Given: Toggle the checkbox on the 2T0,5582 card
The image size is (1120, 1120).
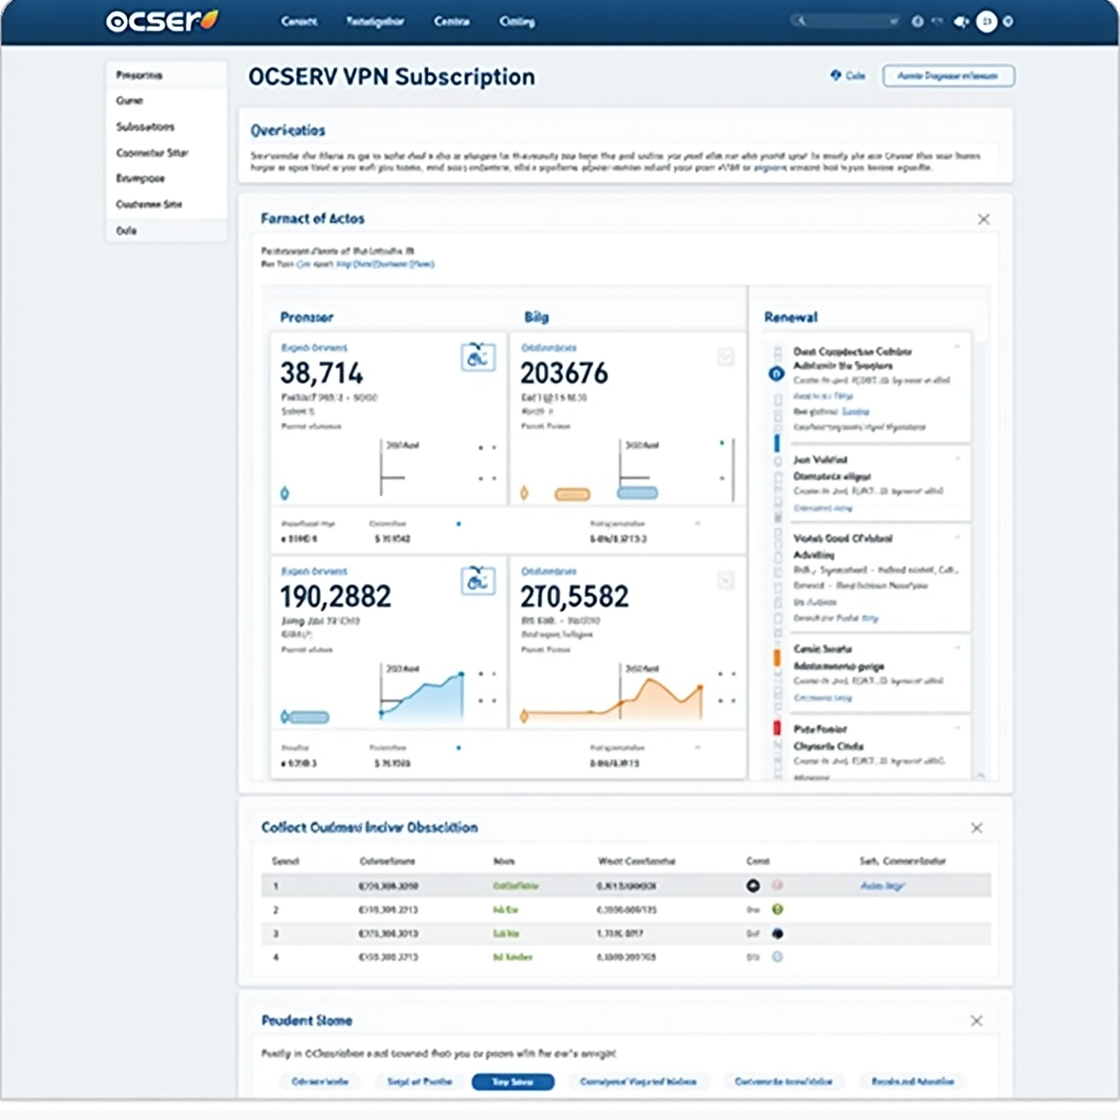Looking at the screenshot, I should 725,581.
